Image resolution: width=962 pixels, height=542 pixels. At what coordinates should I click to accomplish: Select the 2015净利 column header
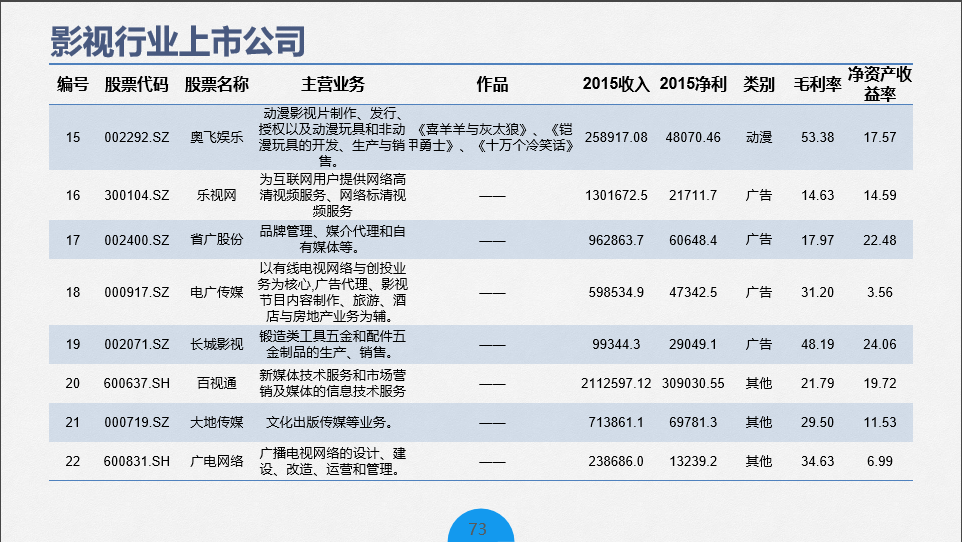pos(693,84)
